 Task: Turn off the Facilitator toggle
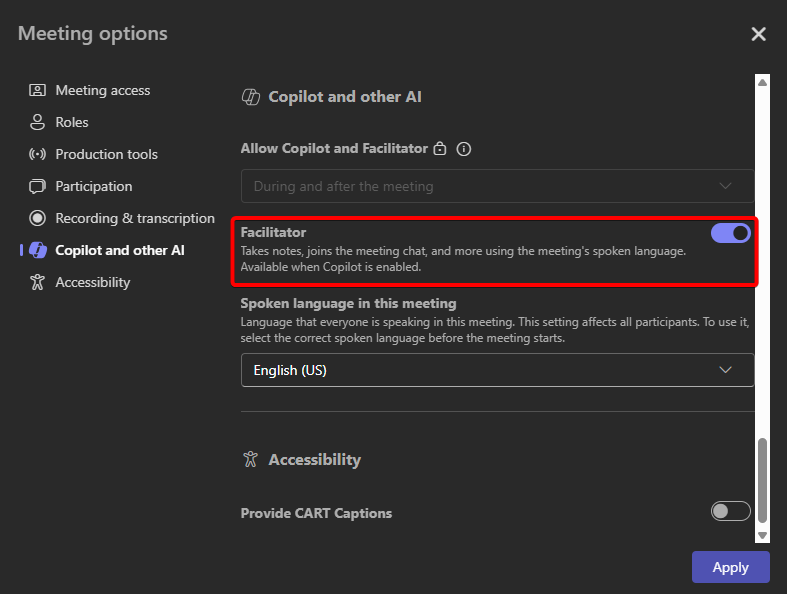click(730, 233)
